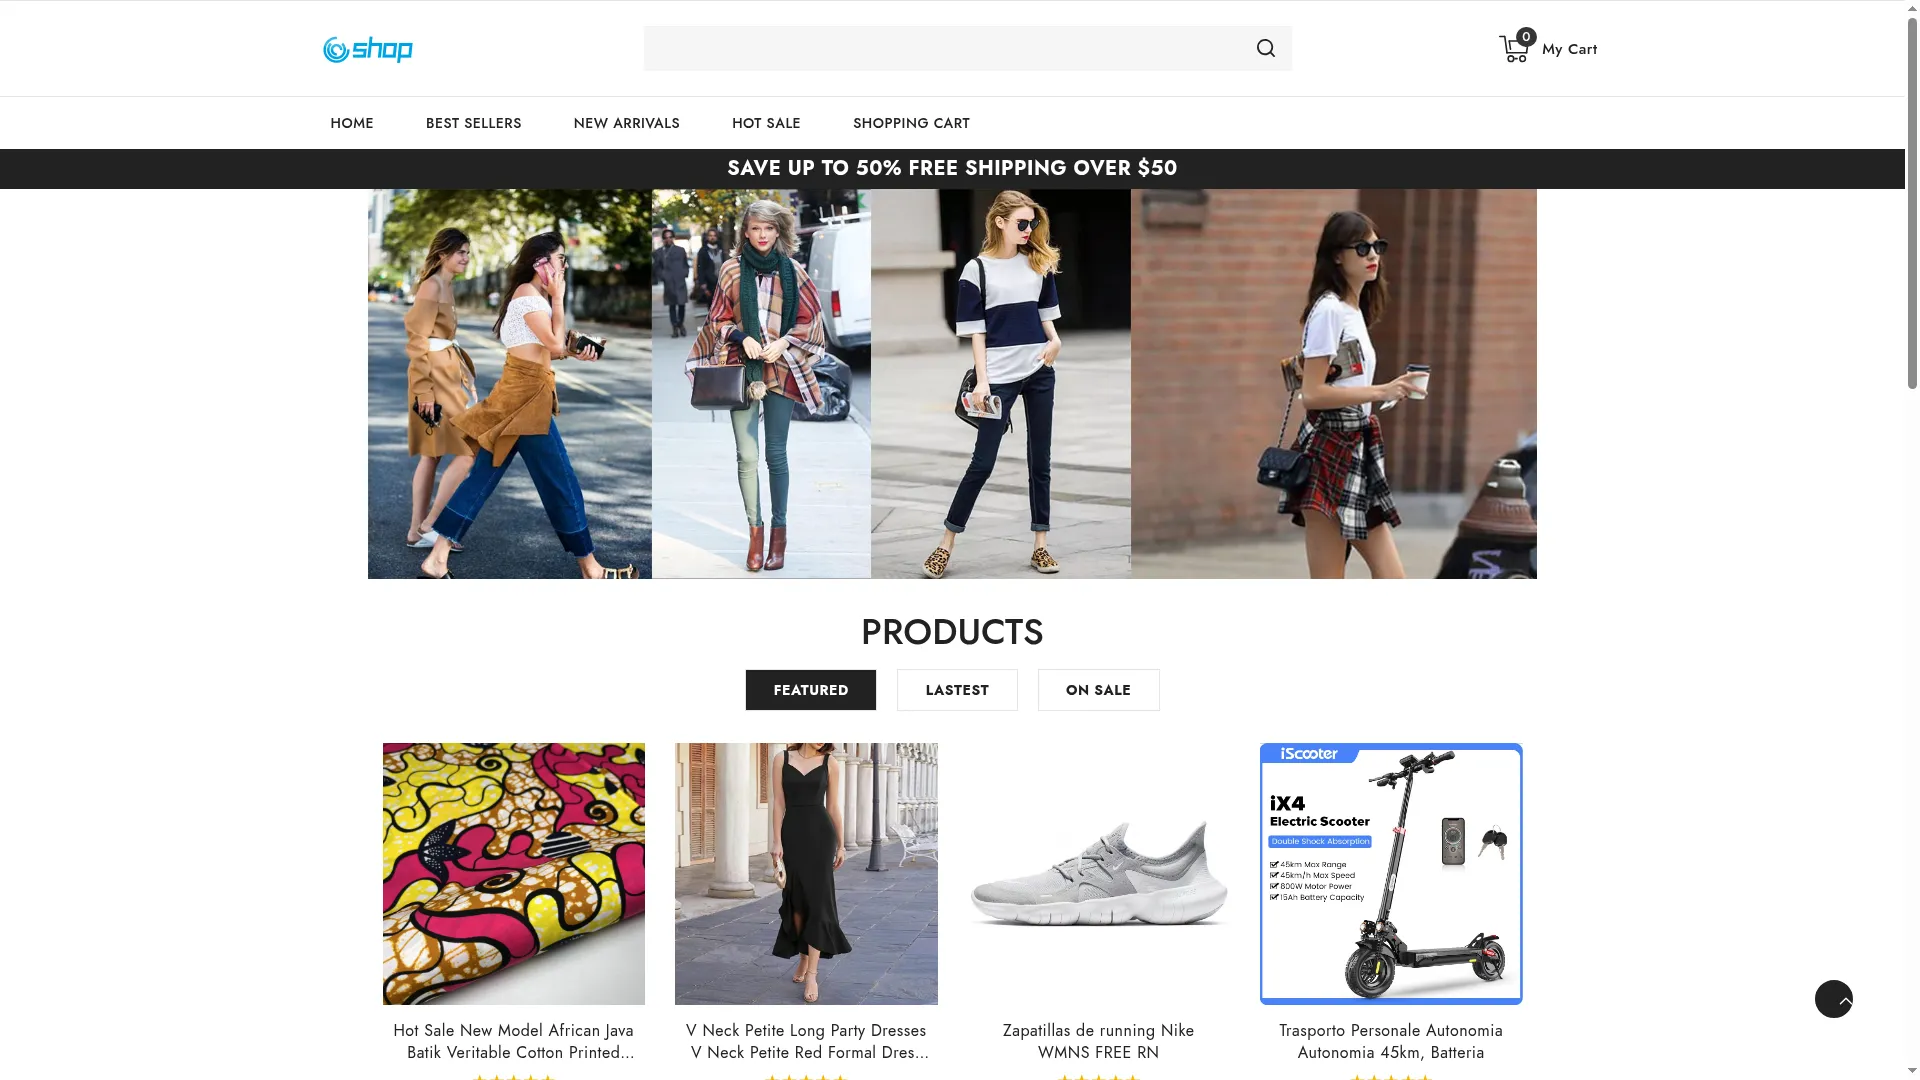Open My Cart link
The image size is (1920, 1080).
pyautogui.click(x=1569, y=49)
